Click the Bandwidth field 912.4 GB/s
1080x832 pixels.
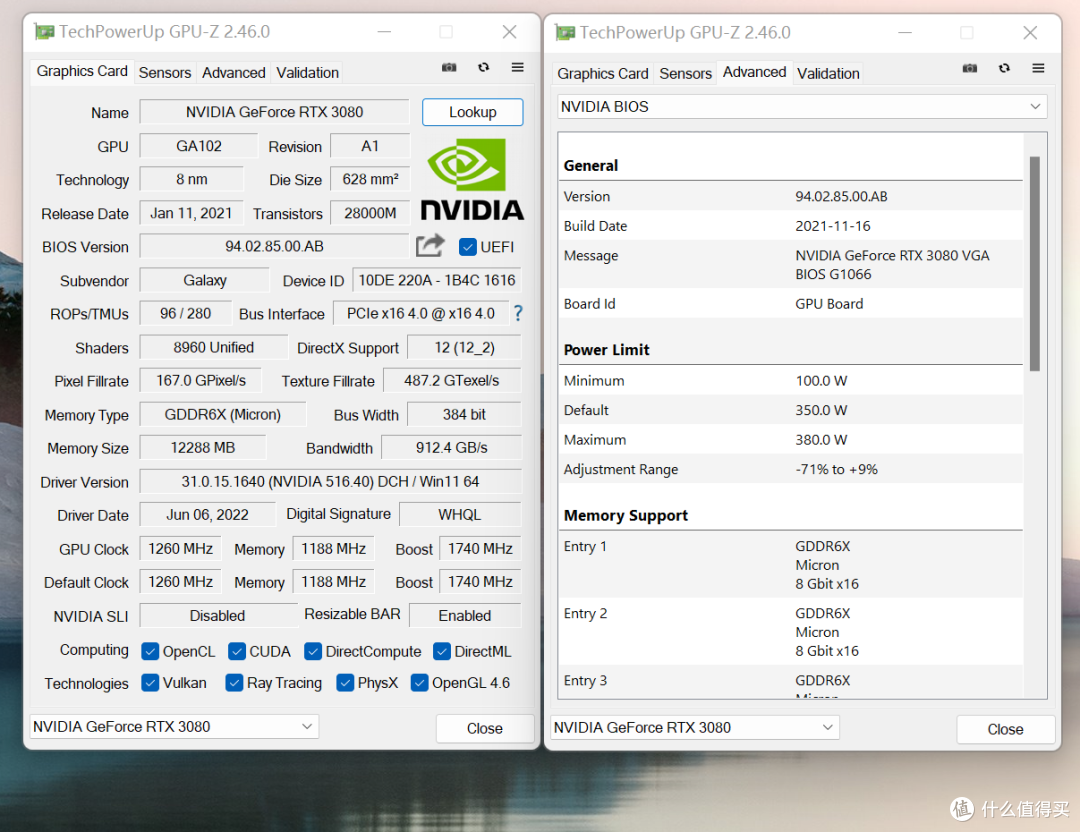pos(451,448)
